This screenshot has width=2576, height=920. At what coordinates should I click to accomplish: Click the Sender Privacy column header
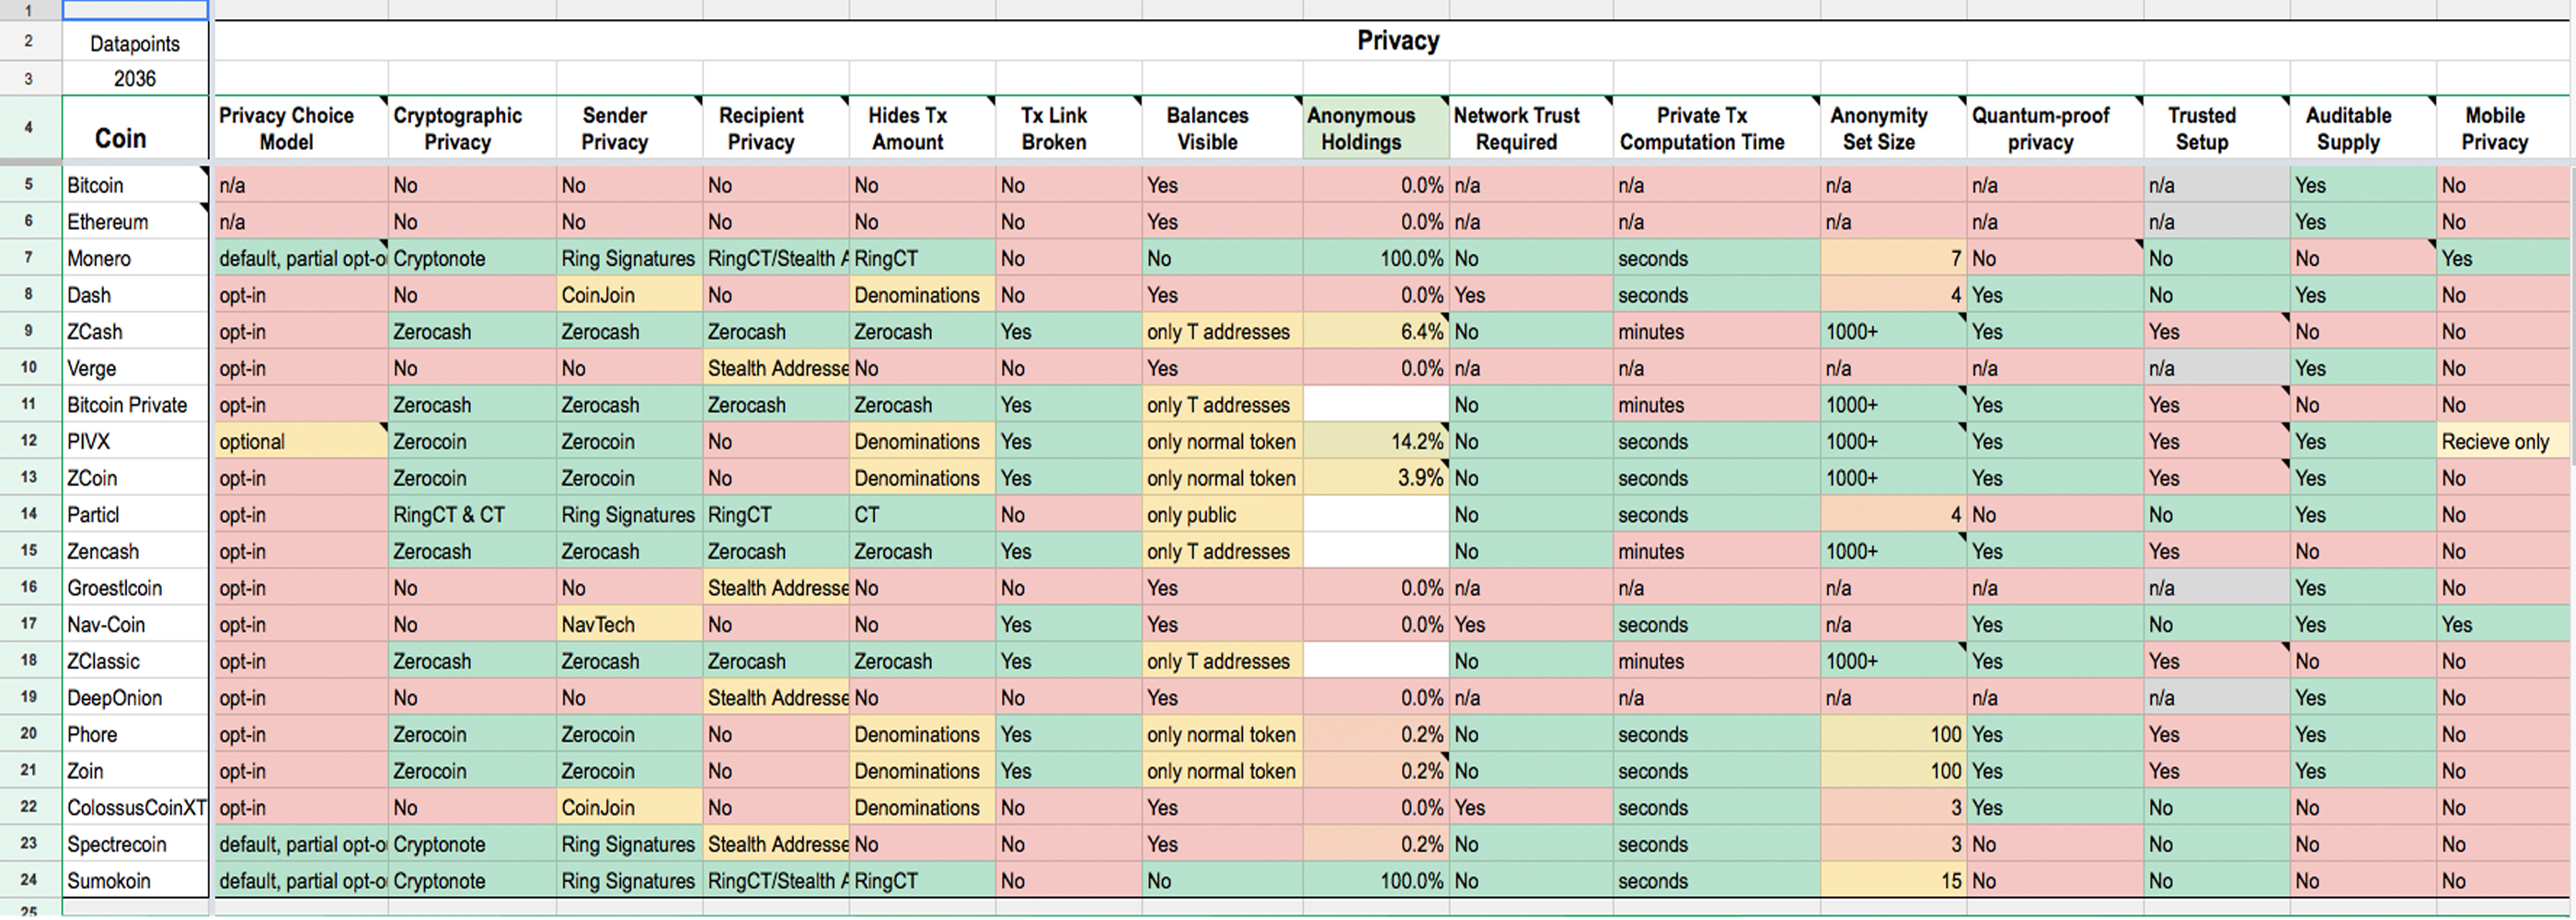pos(629,128)
